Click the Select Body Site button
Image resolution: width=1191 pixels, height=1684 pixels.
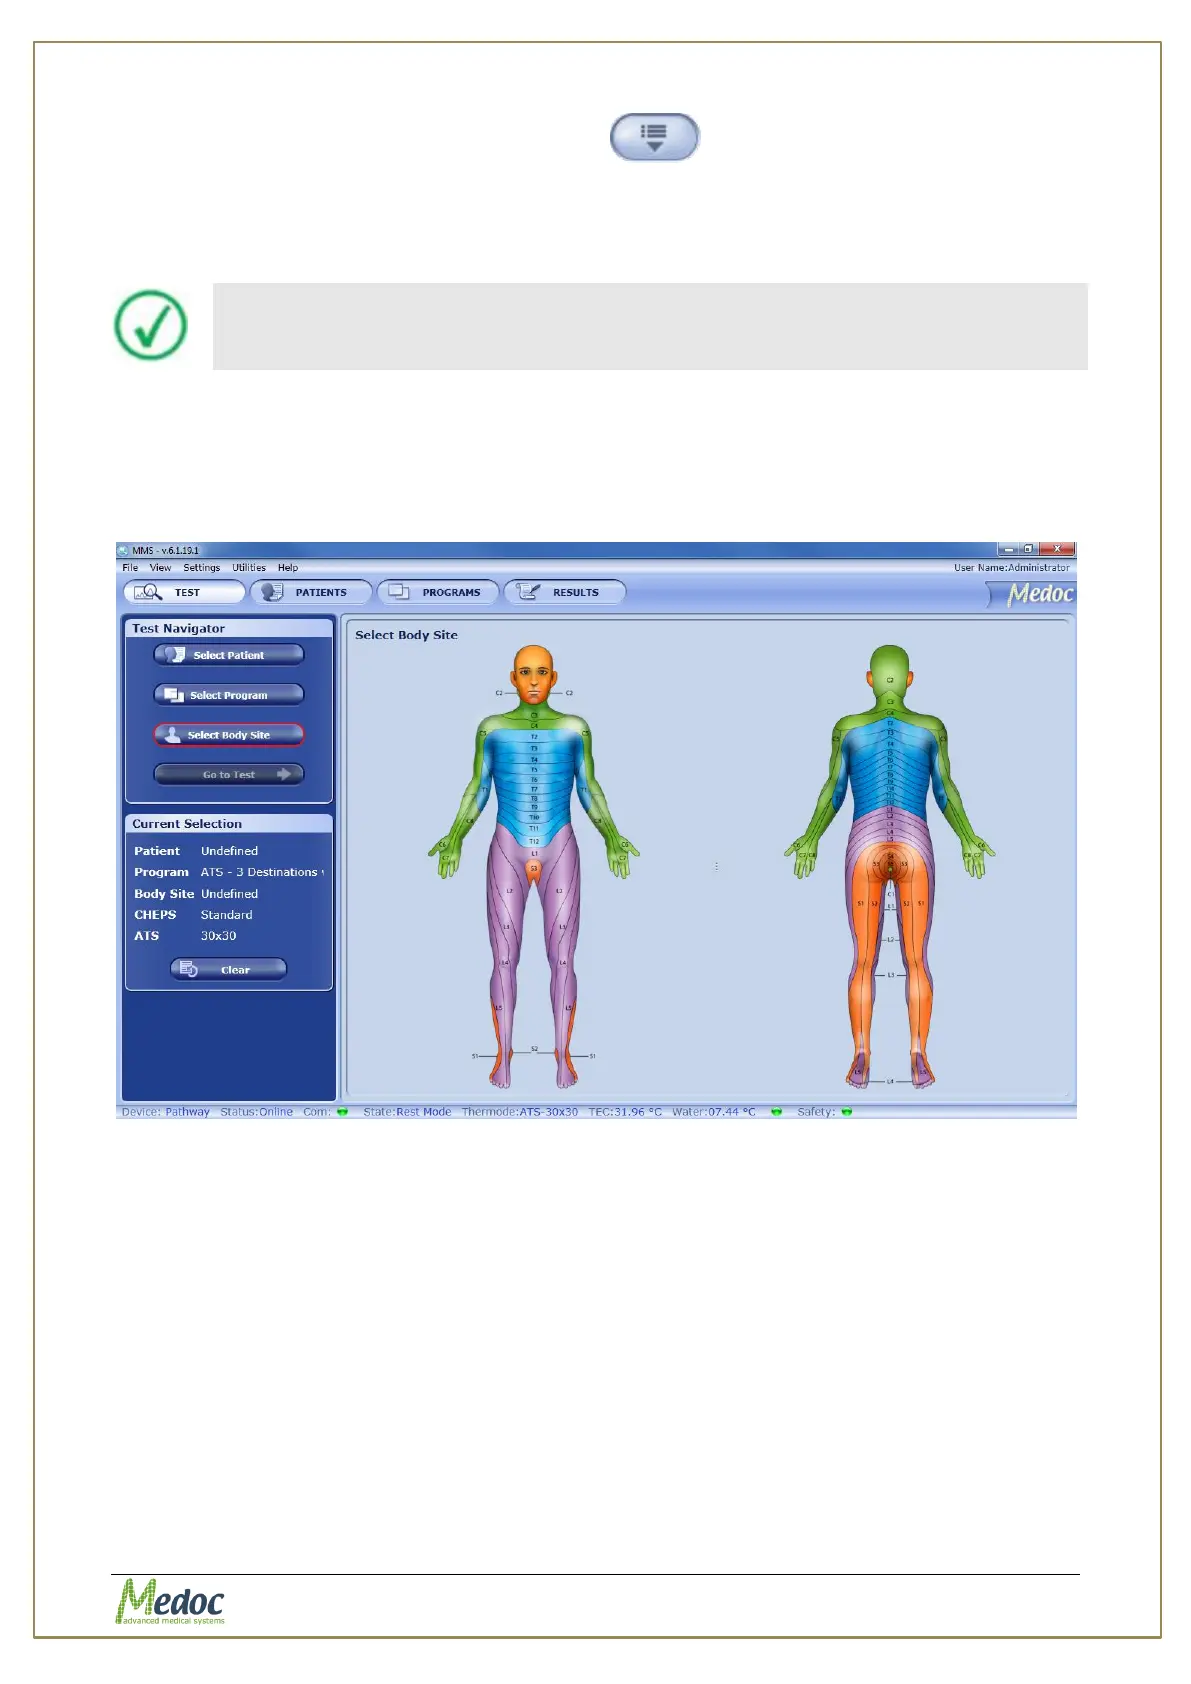[229, 735]
